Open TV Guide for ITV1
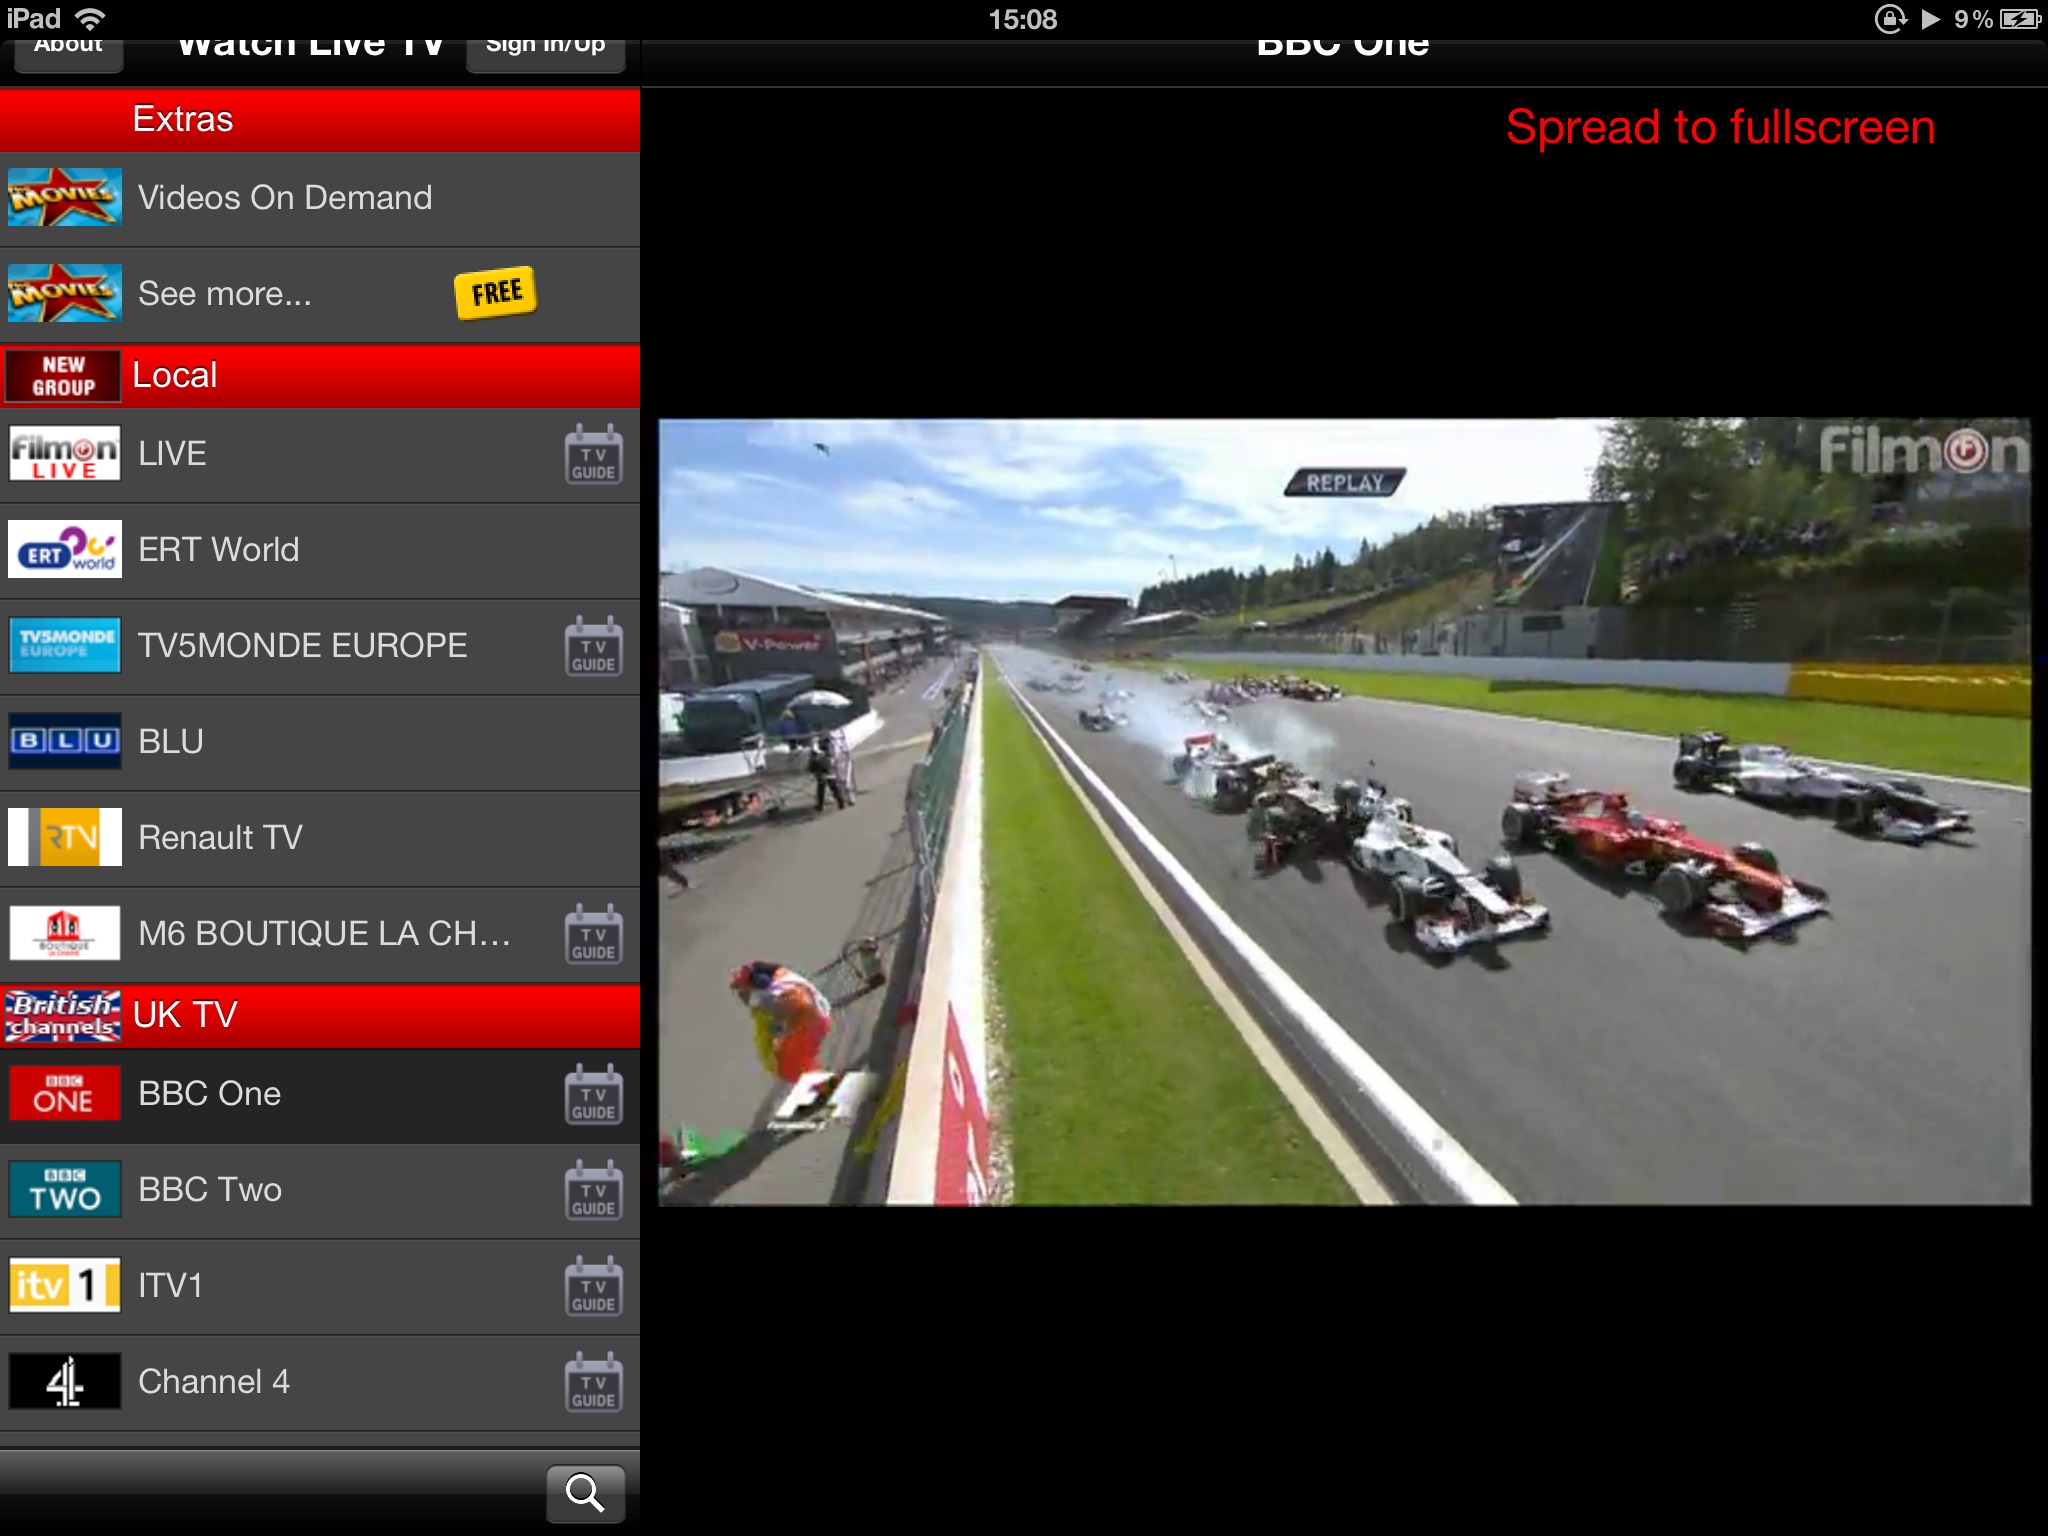The width and height of the screenshot is (2048, 1536). coord(594,1287)
